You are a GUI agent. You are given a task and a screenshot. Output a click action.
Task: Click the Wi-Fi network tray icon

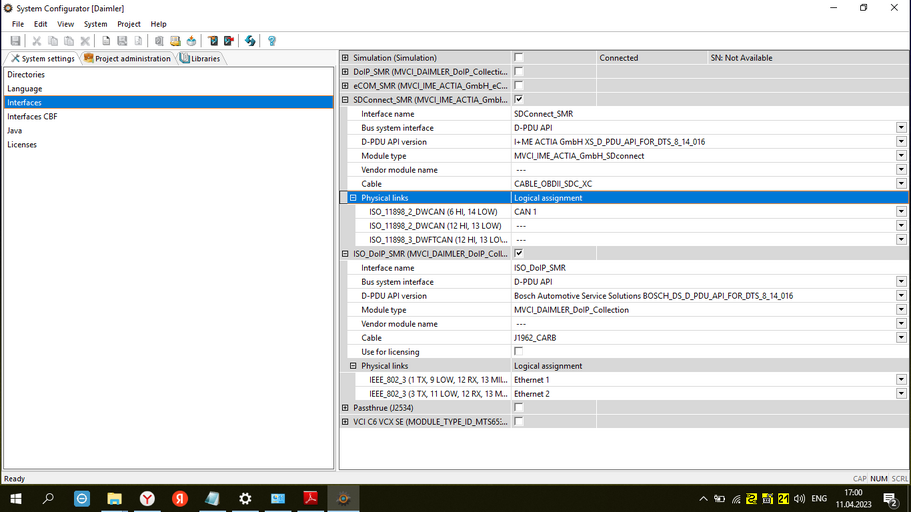click(x=736, y=499)
